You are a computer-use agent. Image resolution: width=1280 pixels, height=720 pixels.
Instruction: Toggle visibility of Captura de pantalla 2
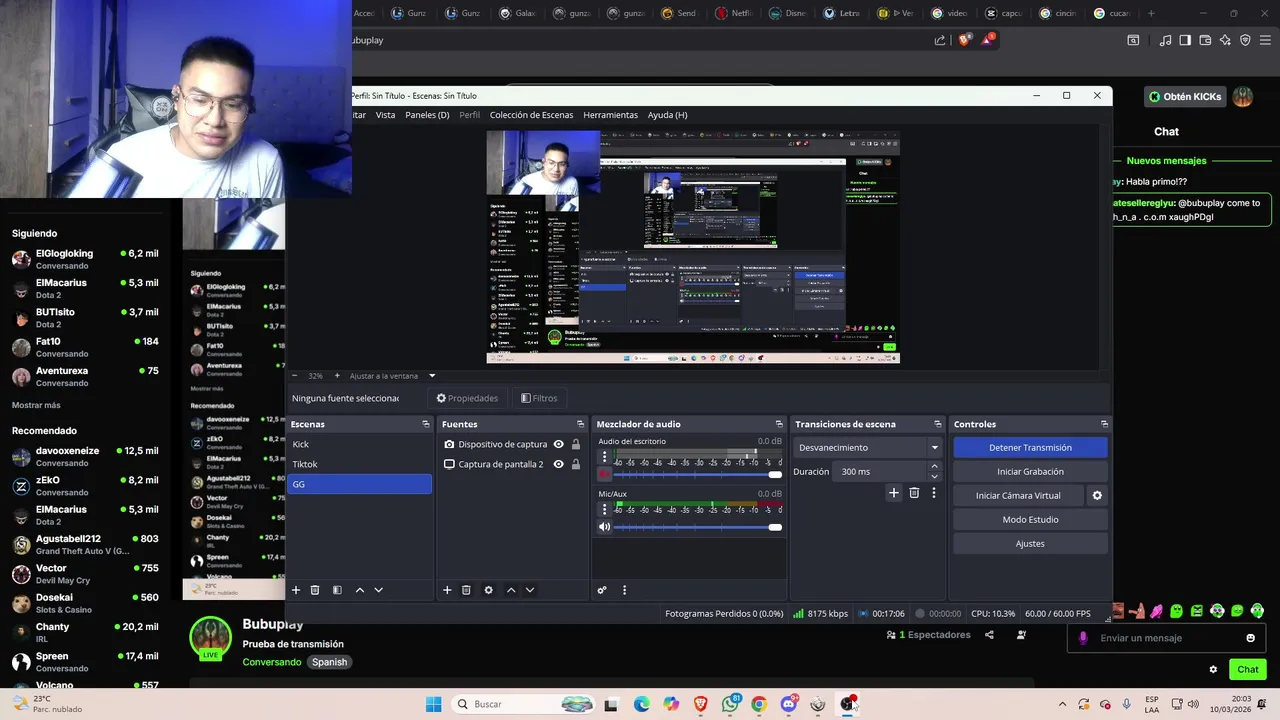pos(559,464)
